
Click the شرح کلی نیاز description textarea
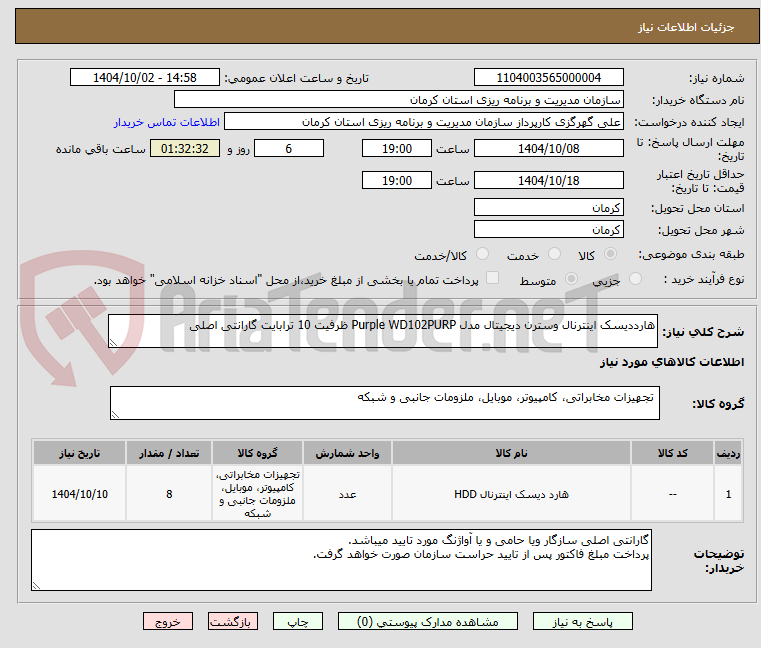382,331
